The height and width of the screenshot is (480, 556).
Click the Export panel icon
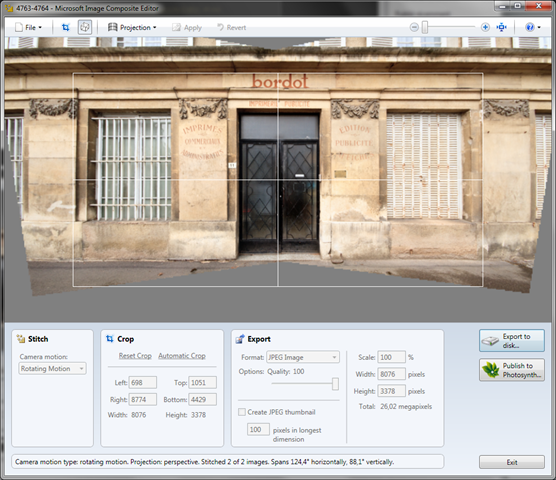coord(240,339)
